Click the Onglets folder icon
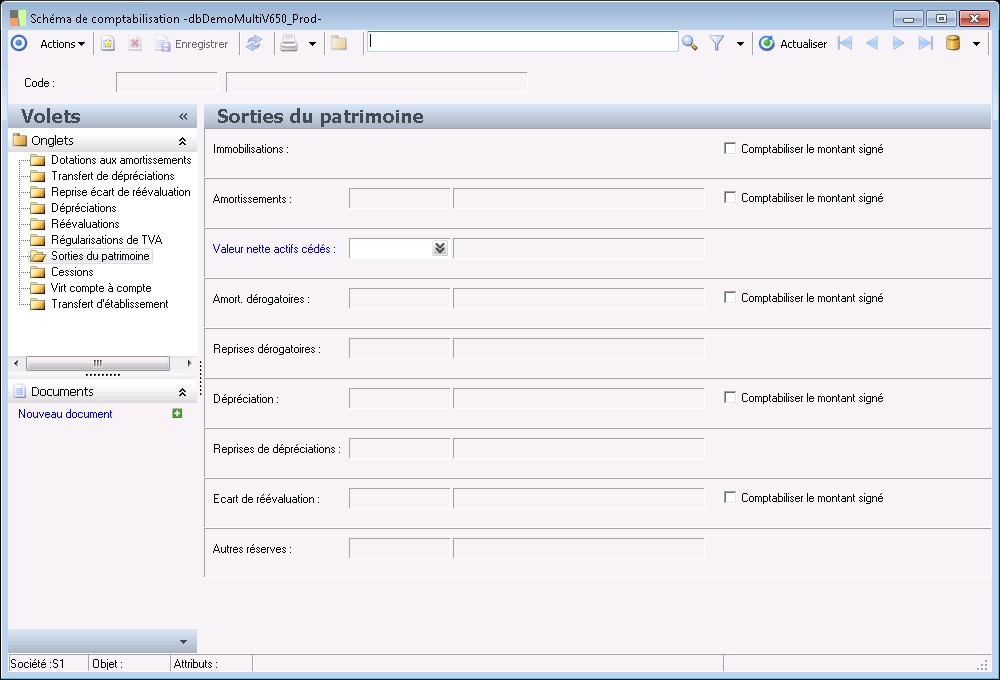 (20, 140)
